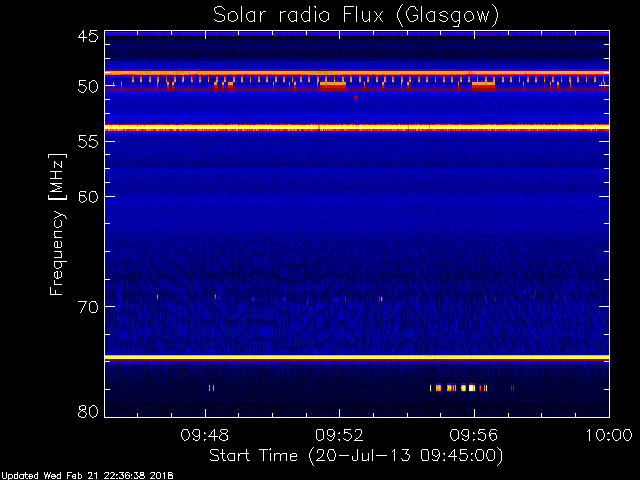Click the '09:52' time tick label
The width and height of the screenshot is (640, 480).
(339, 436)
